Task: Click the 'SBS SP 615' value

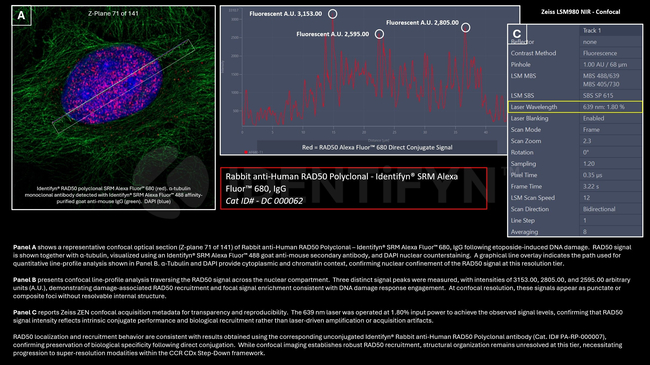Action: point(598,95)
